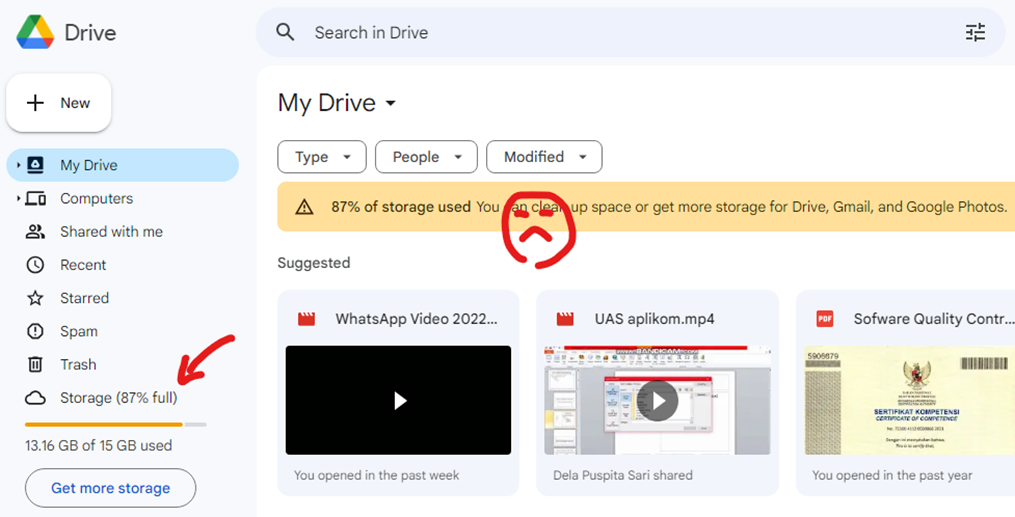This screenshot has width=1015, height=517.
Task: Click the Recent clock icon in sidebar
Action: point(36,265)
